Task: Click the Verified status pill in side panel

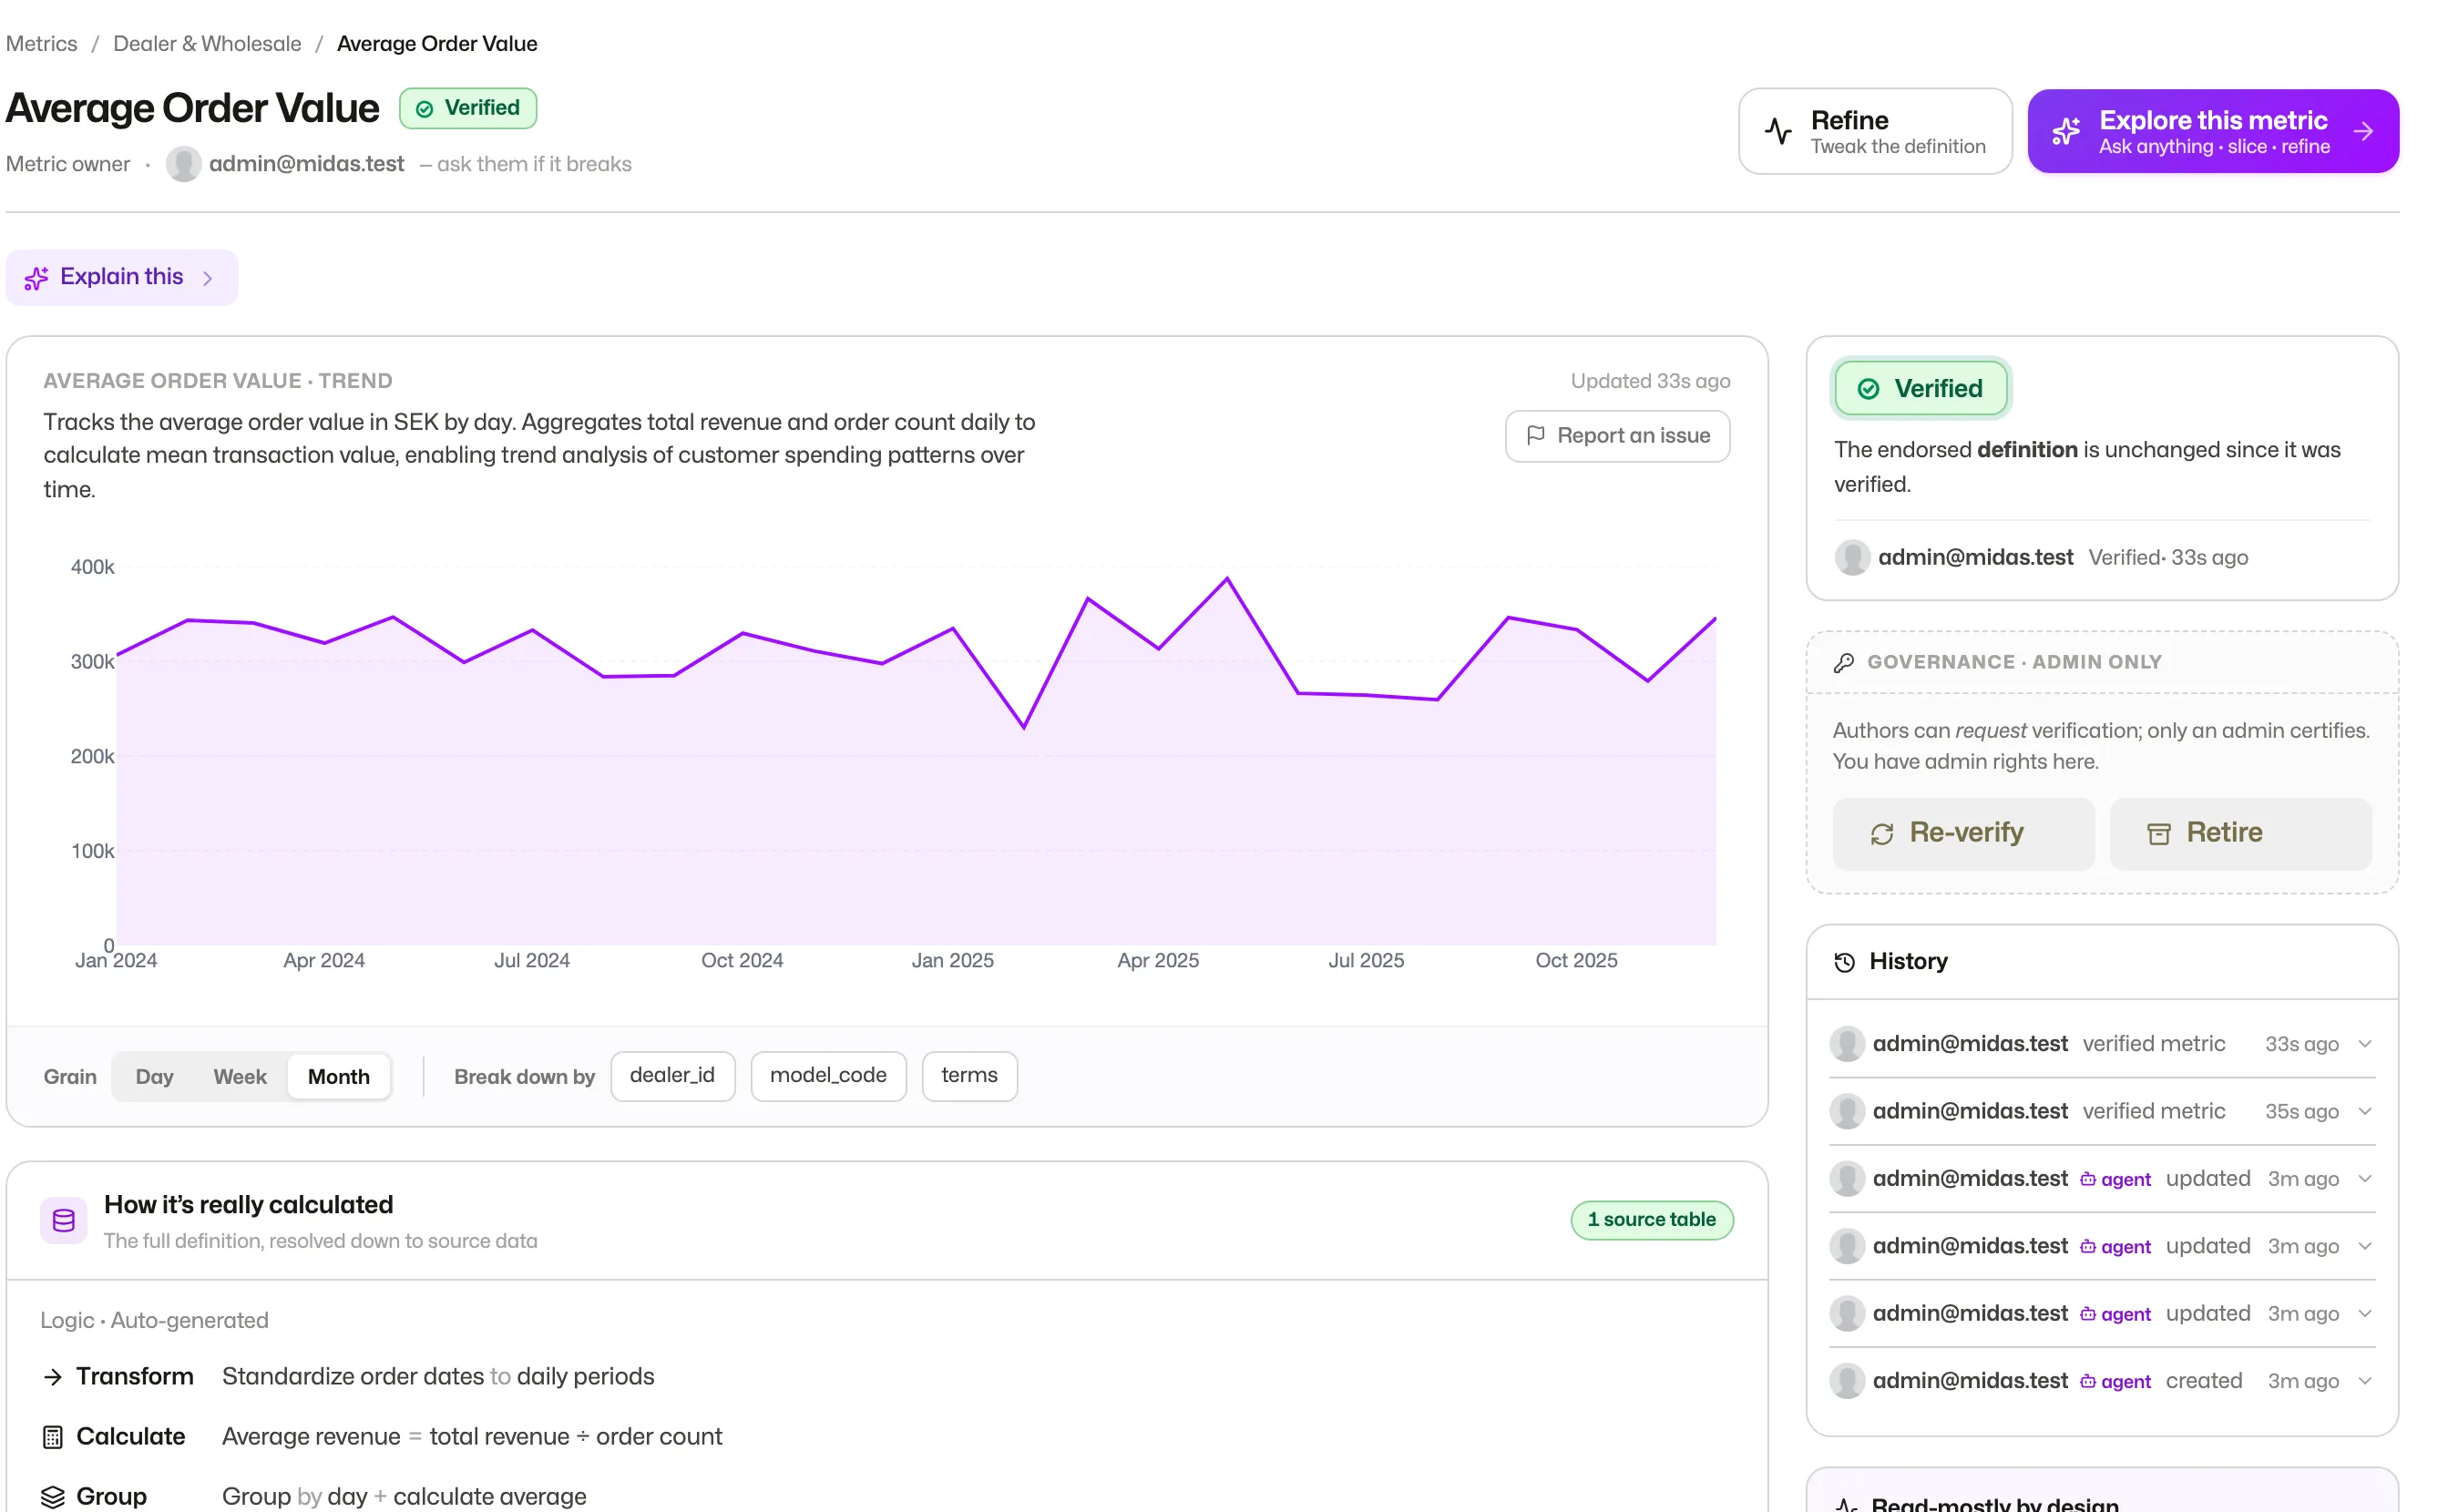Action: [x=1920, y=388]
